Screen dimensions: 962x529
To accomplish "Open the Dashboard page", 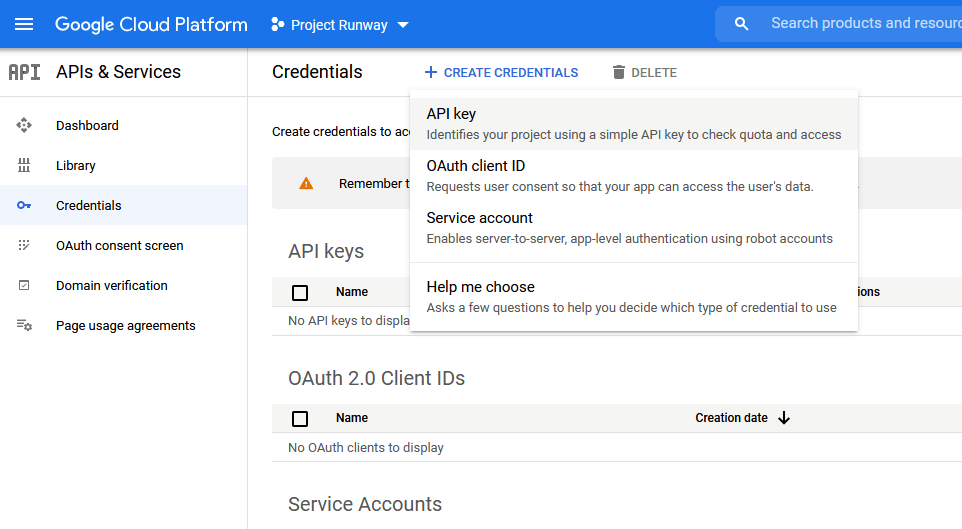I will 87,125.
